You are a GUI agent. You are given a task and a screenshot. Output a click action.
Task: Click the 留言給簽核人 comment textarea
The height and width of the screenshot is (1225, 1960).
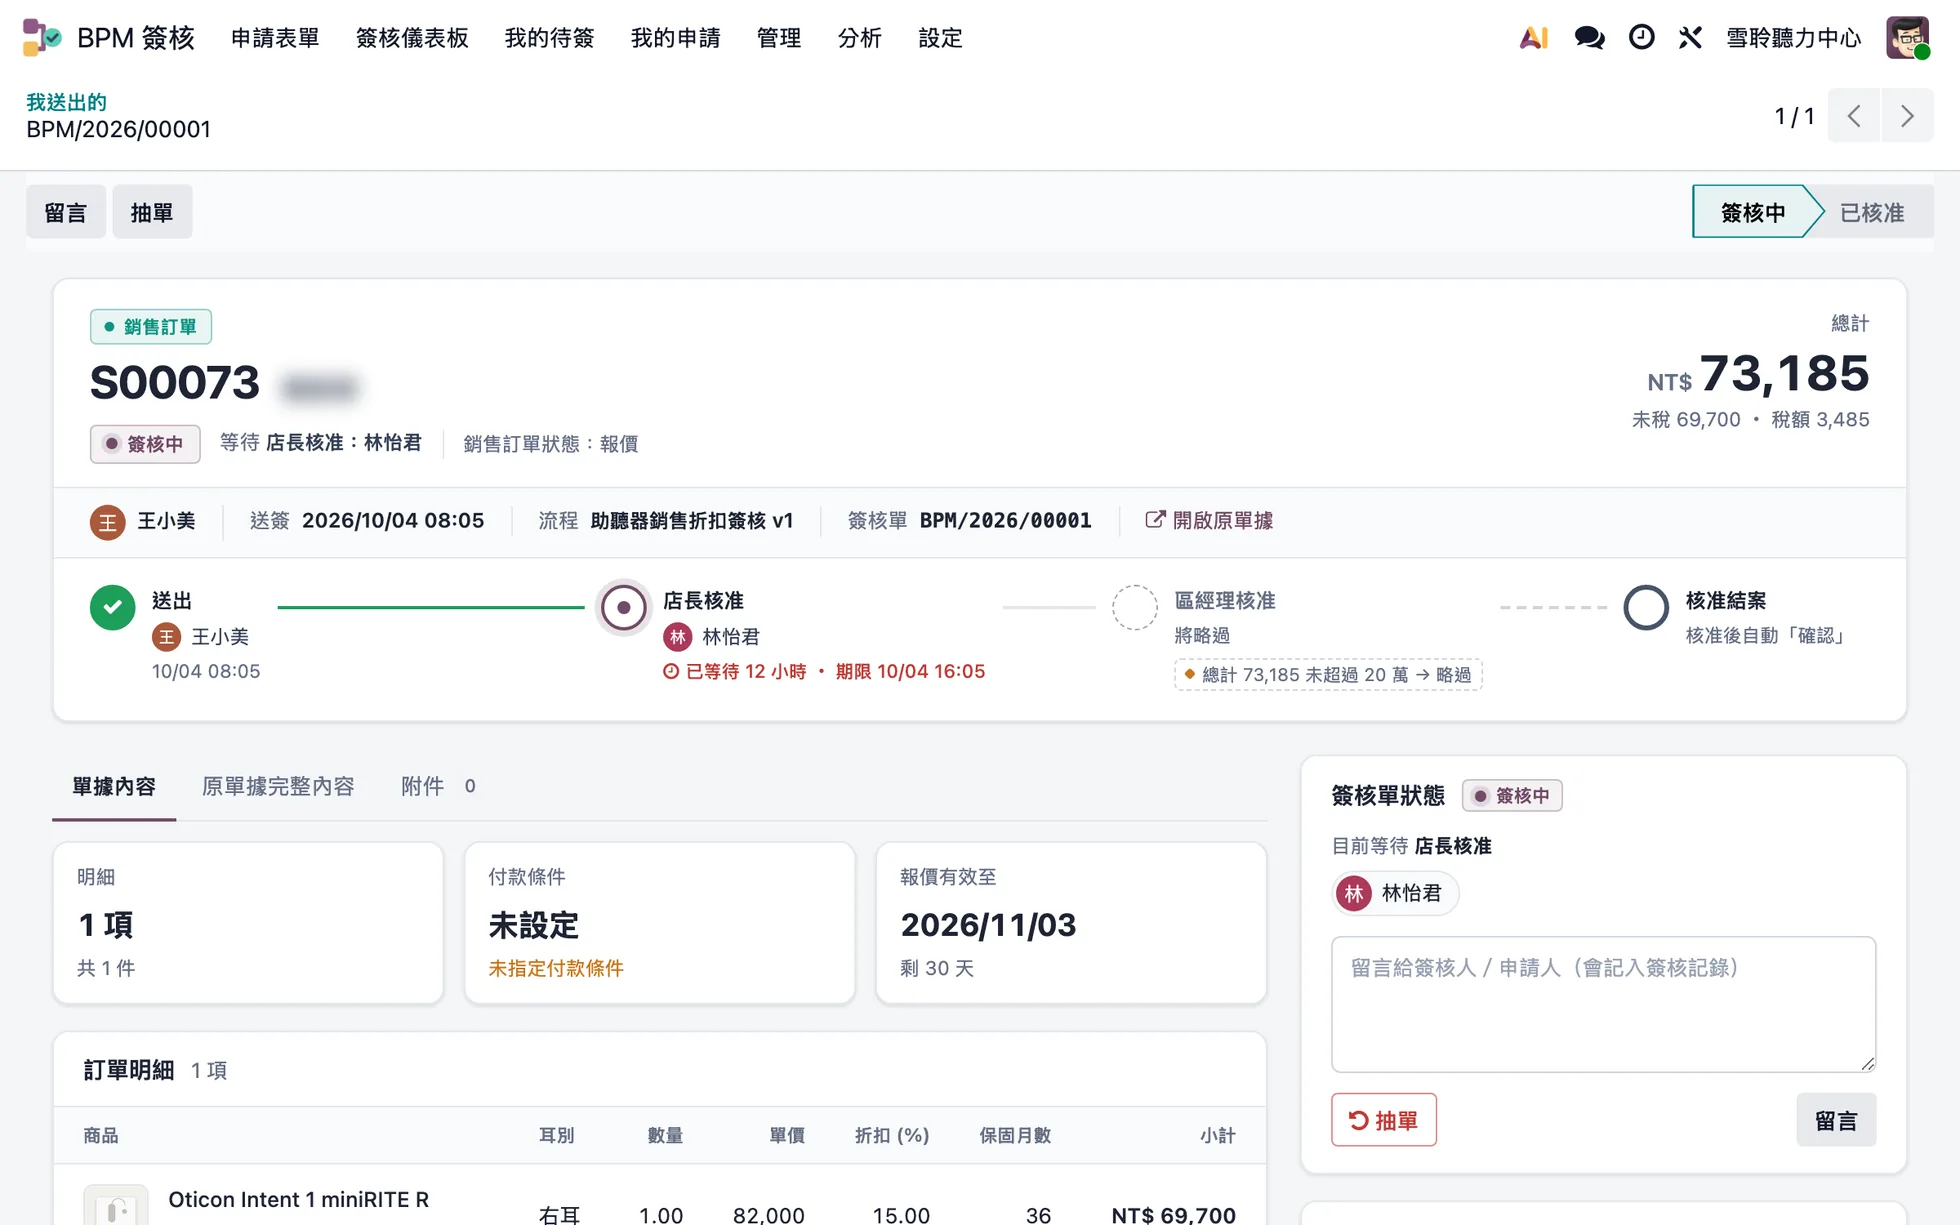(1603, 1004)
